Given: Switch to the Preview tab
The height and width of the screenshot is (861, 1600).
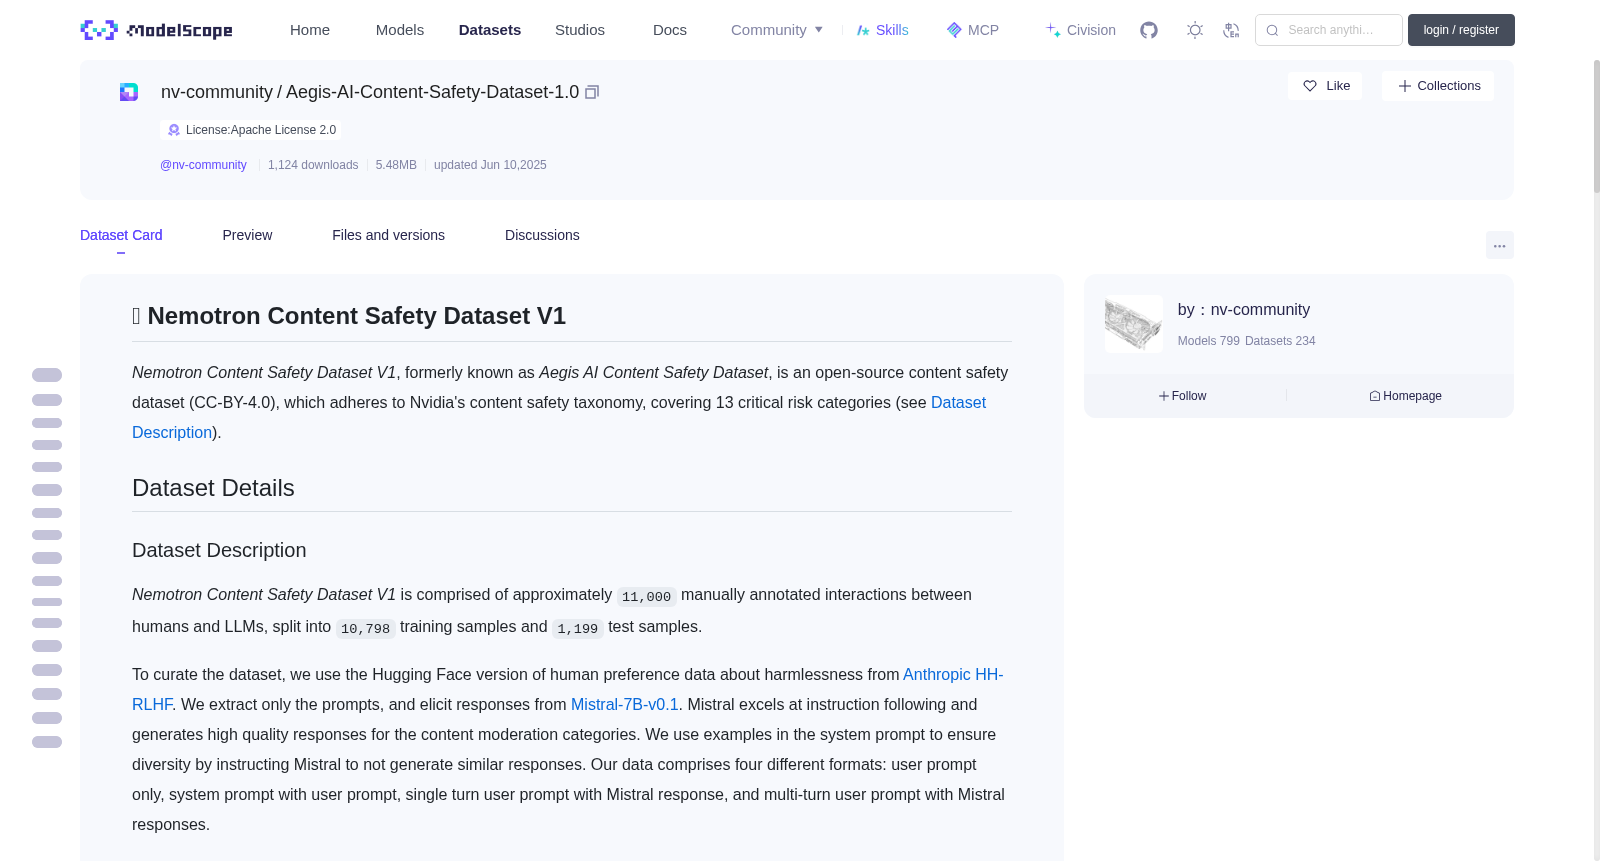Looking at the screenshot, I should pos(247,235).
